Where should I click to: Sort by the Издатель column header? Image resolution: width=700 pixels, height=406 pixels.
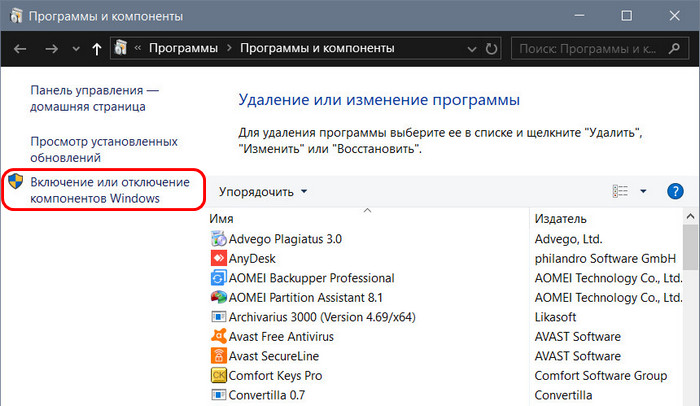560,218
